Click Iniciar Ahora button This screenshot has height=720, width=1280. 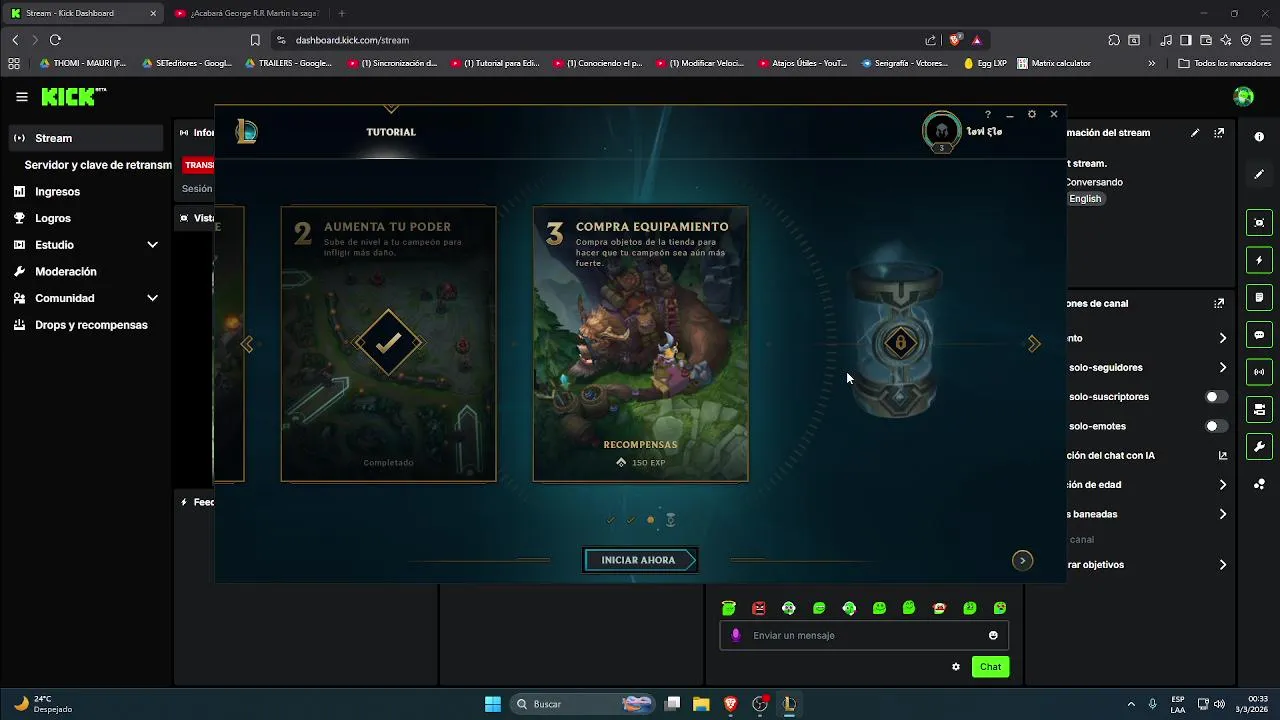tap(640, 560)
